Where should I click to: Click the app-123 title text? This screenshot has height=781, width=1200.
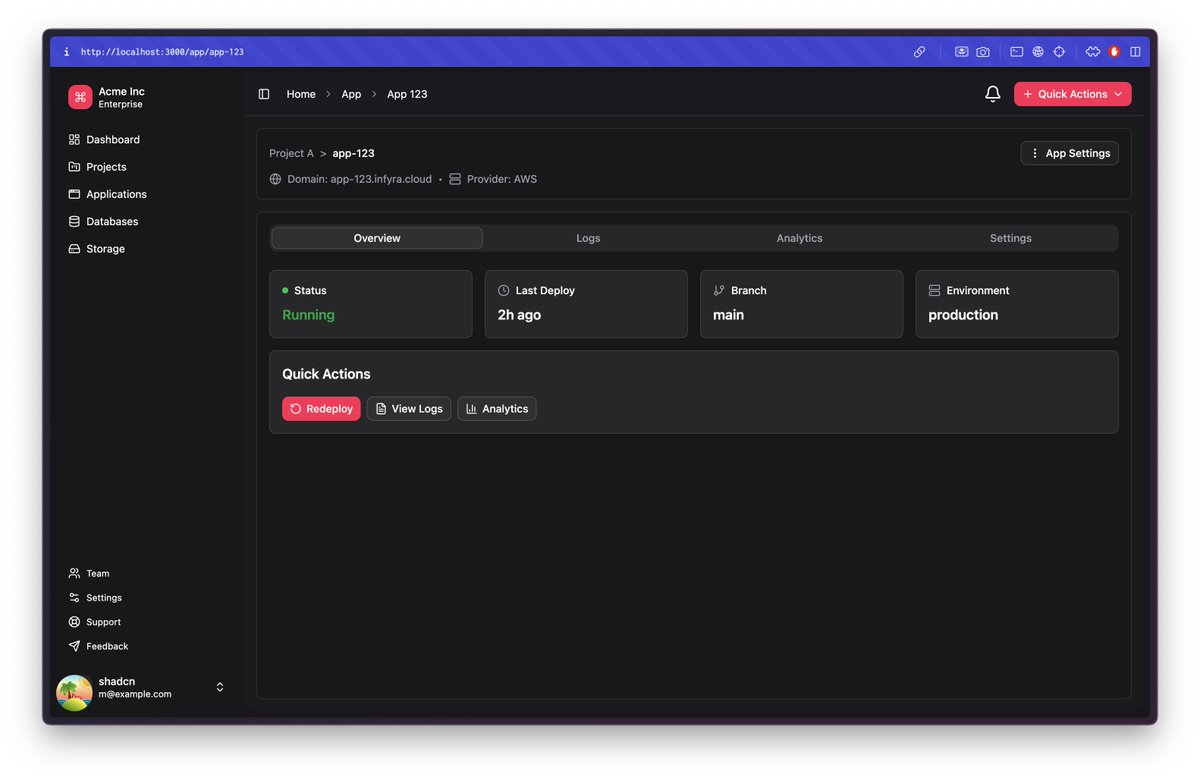(x=354, y=153)
